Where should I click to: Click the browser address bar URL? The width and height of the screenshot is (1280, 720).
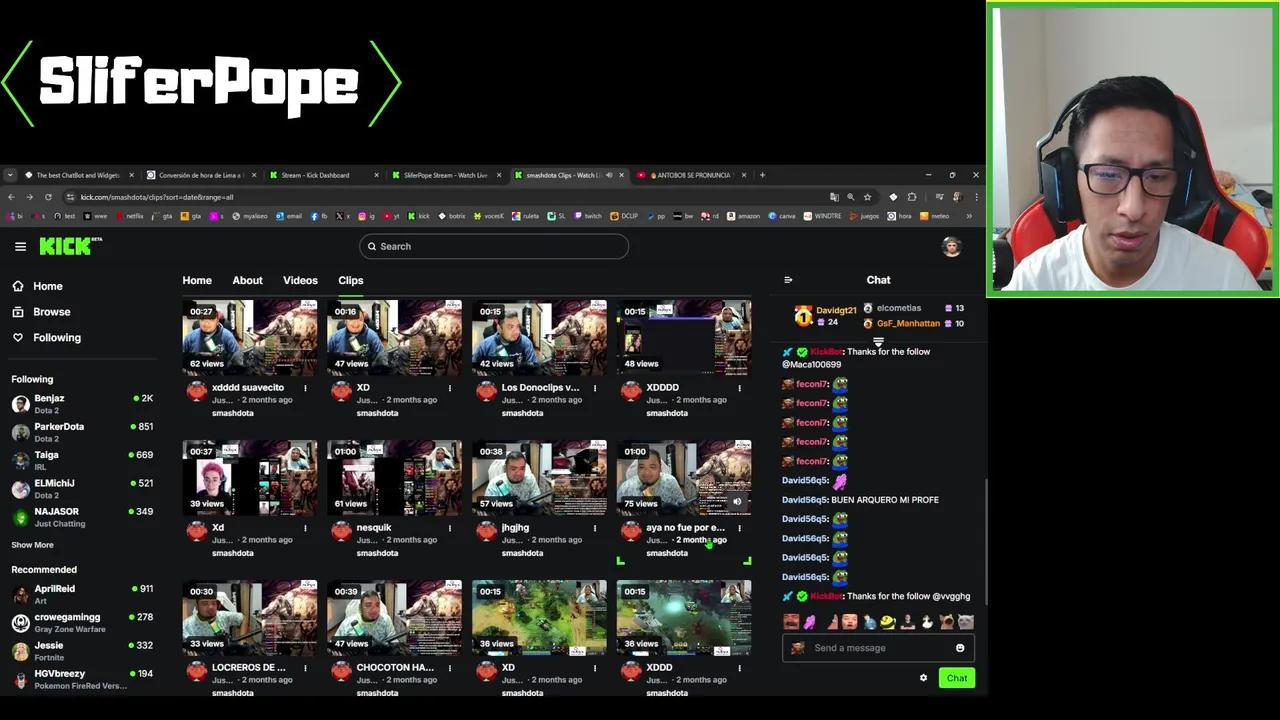[157, 197]
